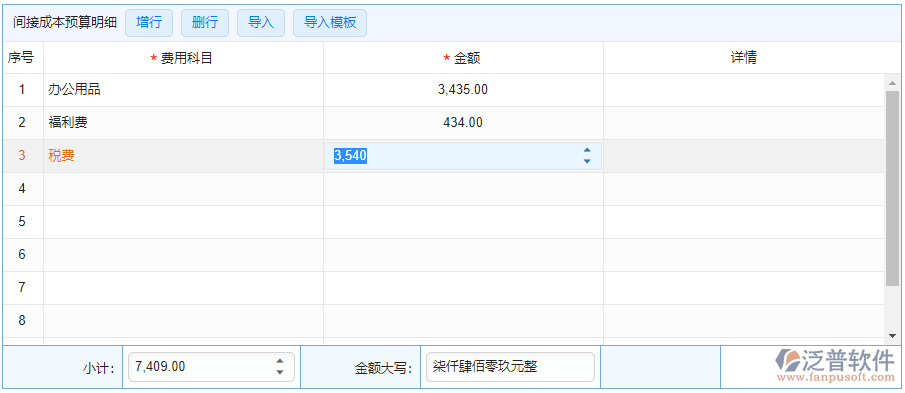
Task: Increase the 税费 amount with up arrow
Action: click(x=587, y=151)
